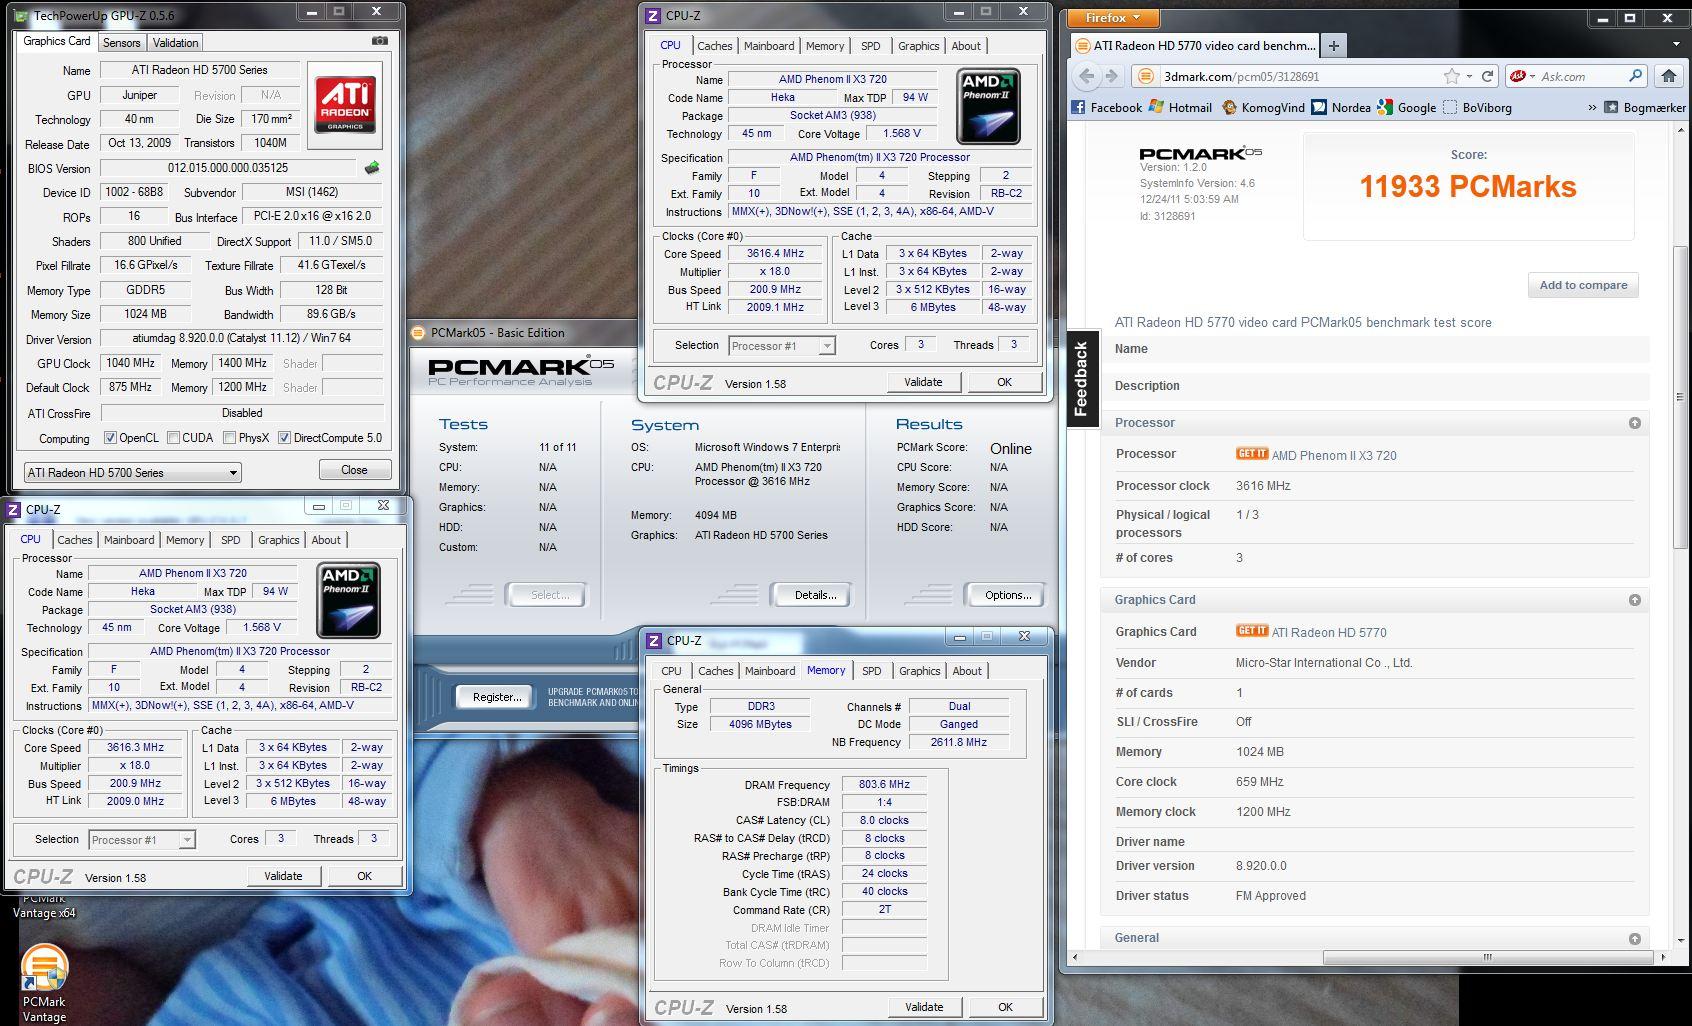Viewport: 1692px width, 1026px height.
Task: Bookmark page with star icon in address bar
Action: coord(1451,76)
